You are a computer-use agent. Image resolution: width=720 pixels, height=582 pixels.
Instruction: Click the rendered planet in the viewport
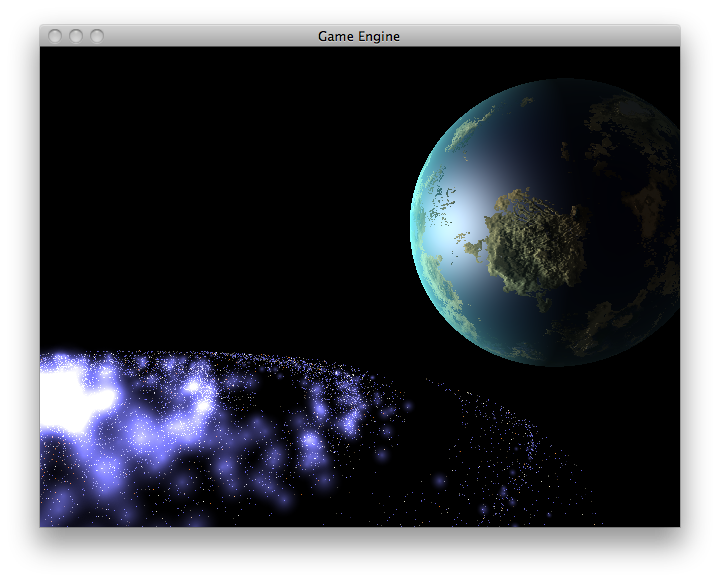(x=545, y=222)
